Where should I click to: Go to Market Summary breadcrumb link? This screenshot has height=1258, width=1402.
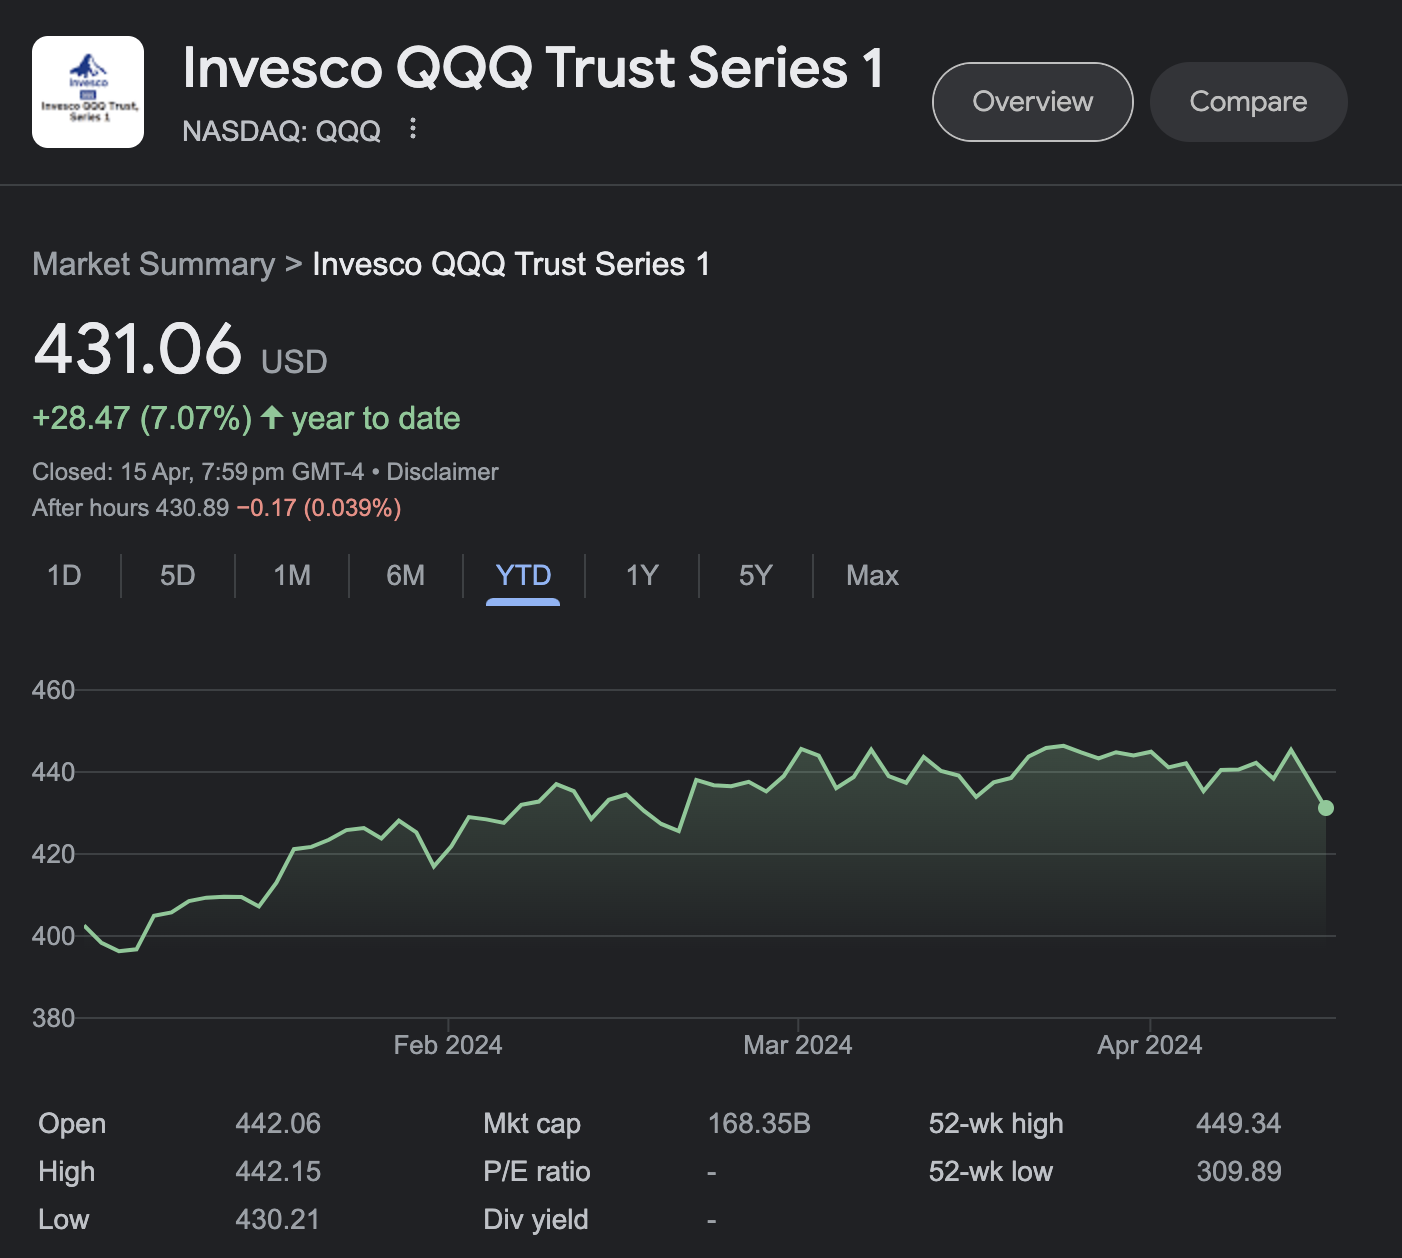click(153, 264)
